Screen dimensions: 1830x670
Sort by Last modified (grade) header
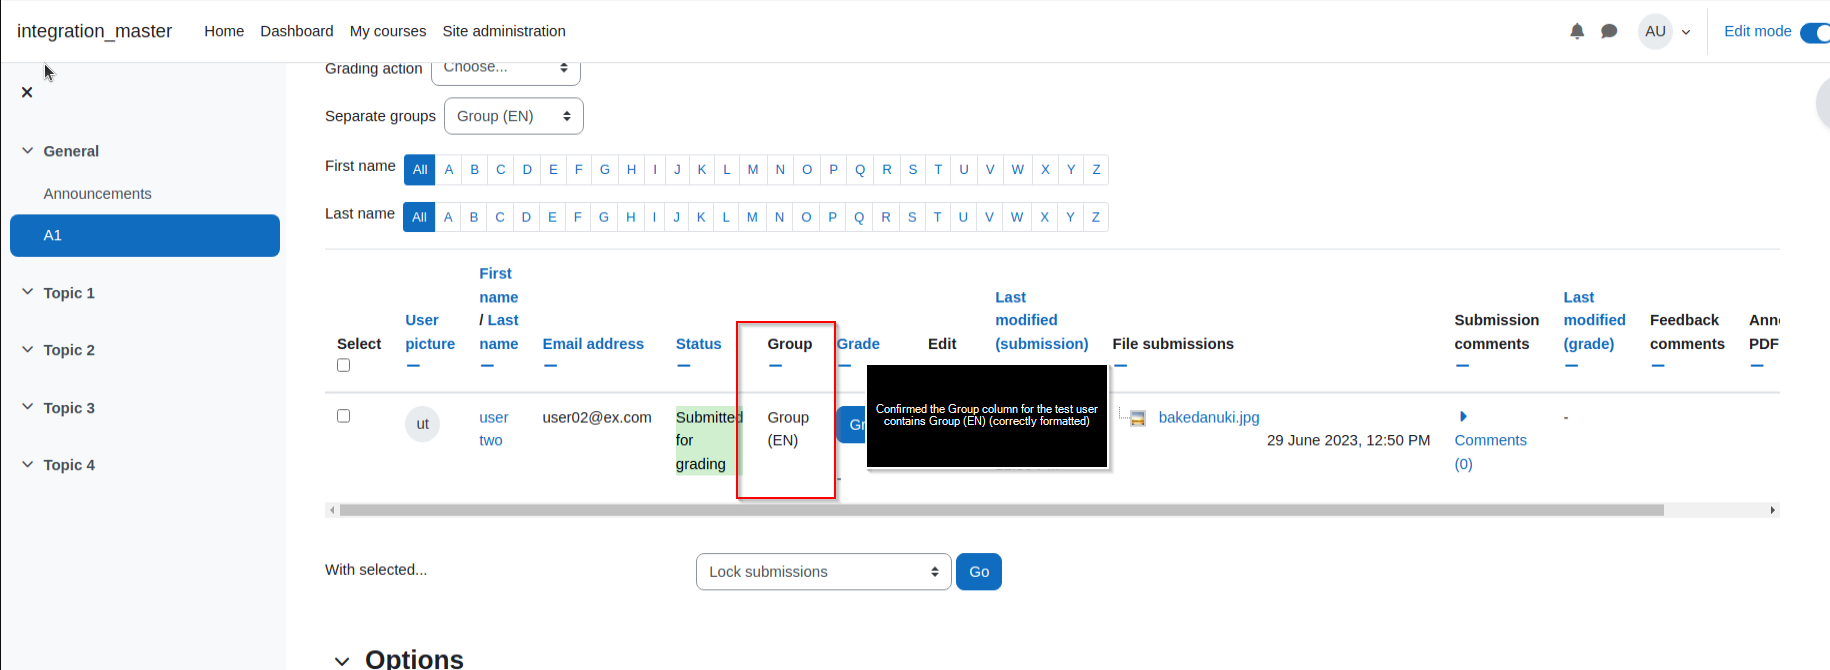point(1594,320)
